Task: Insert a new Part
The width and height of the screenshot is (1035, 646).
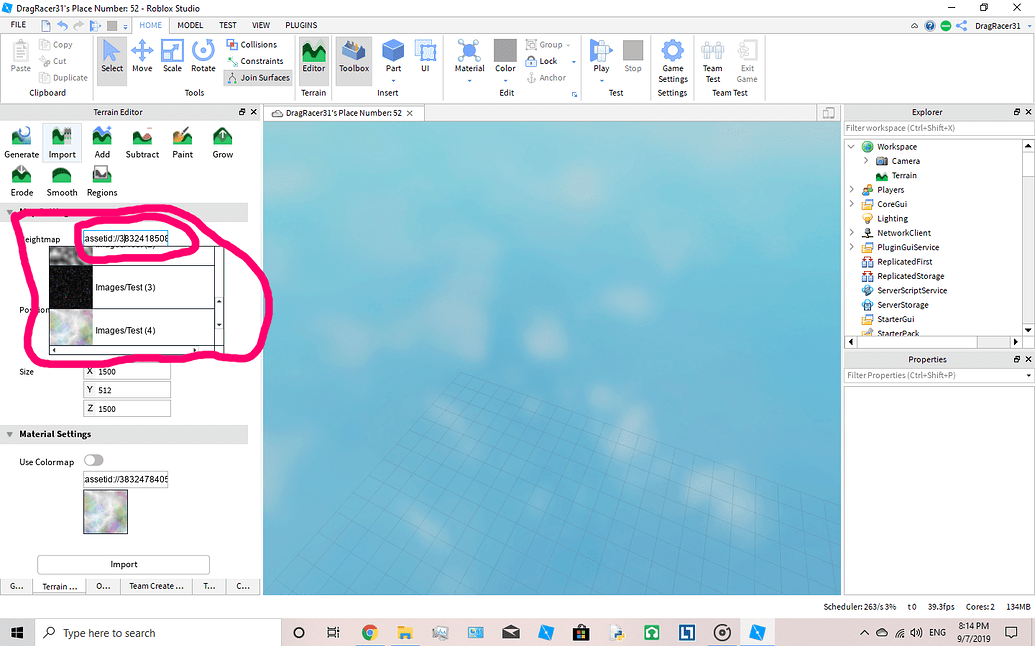Action: click(392, 55)
